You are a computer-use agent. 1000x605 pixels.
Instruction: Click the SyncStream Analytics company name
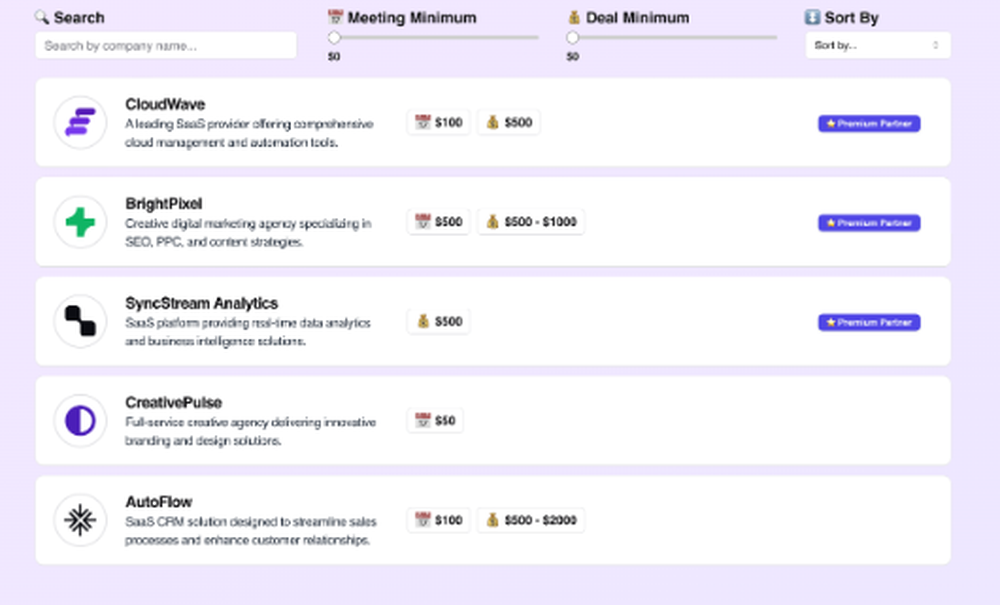pos(203,303)
